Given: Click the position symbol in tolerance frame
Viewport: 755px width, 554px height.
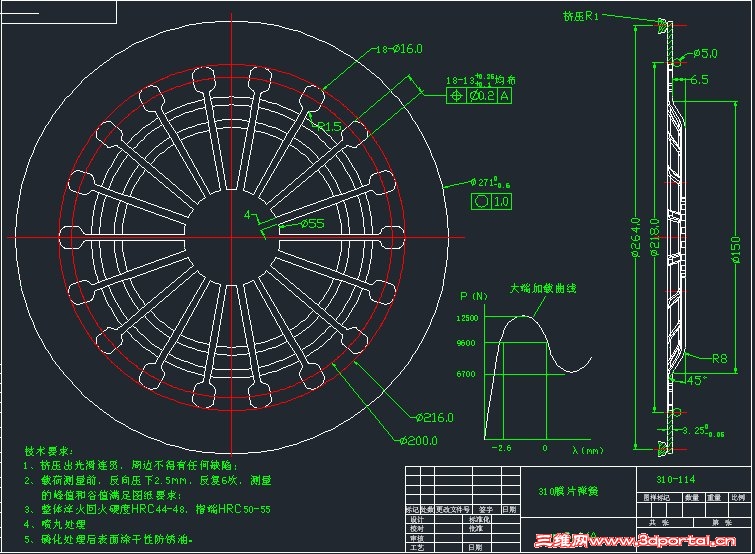Looking at the screenshot, I should click(x=456, y=96).
